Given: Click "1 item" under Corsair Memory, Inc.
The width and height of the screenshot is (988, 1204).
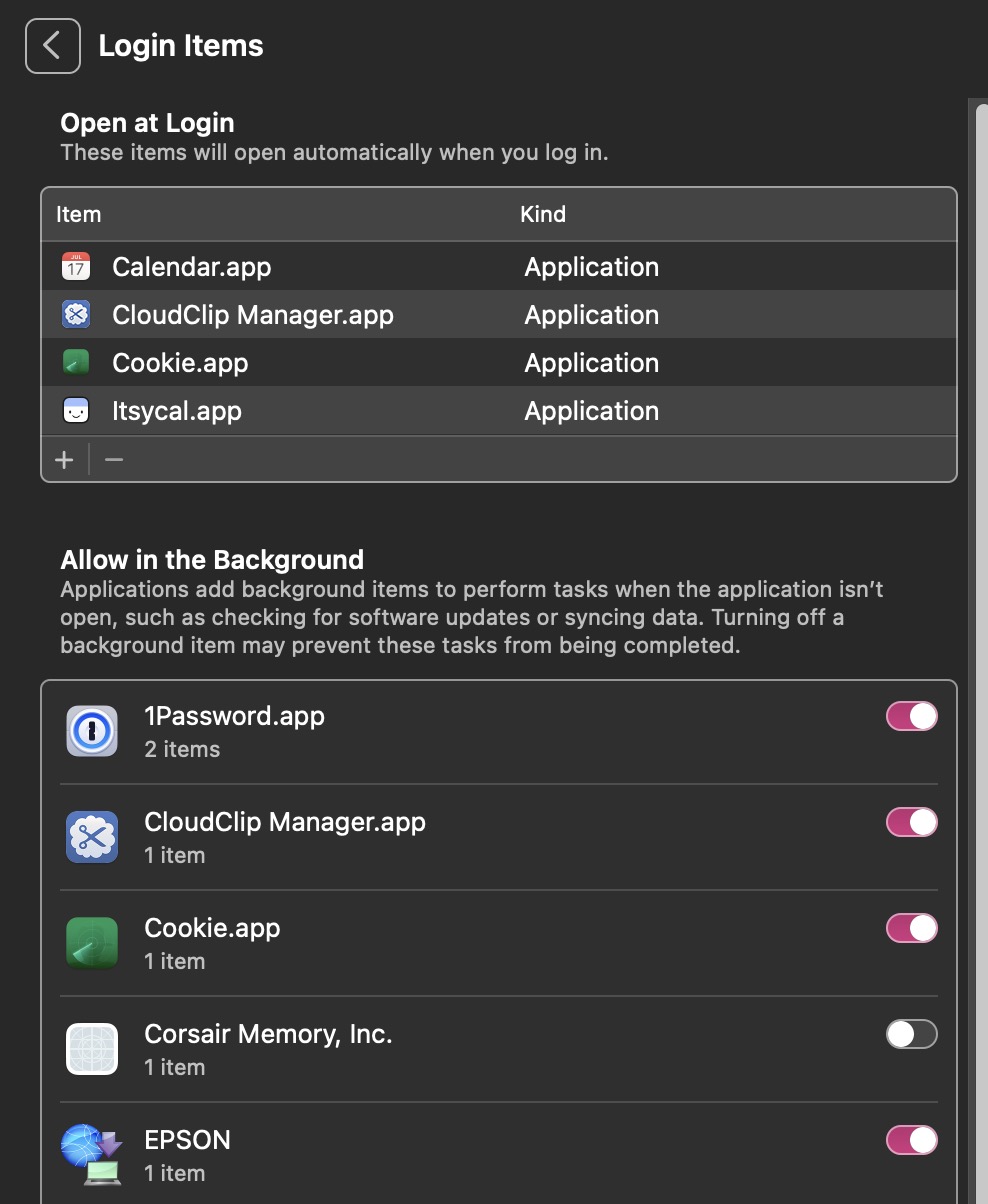Looking at the screenshot, I should 175,1067.
